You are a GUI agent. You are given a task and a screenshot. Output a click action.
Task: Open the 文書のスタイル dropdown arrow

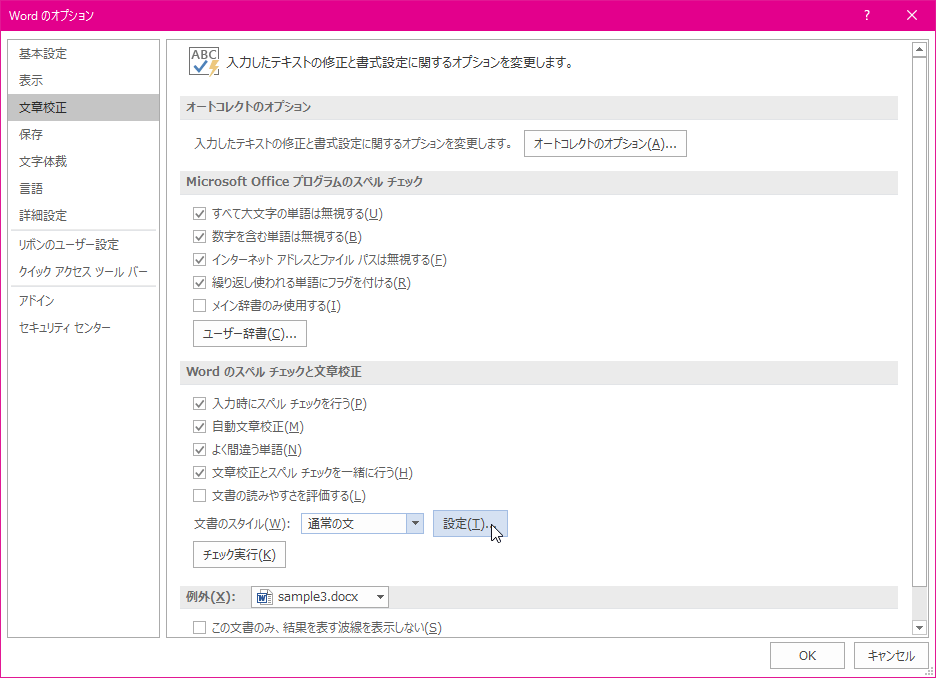pos(415,524)
